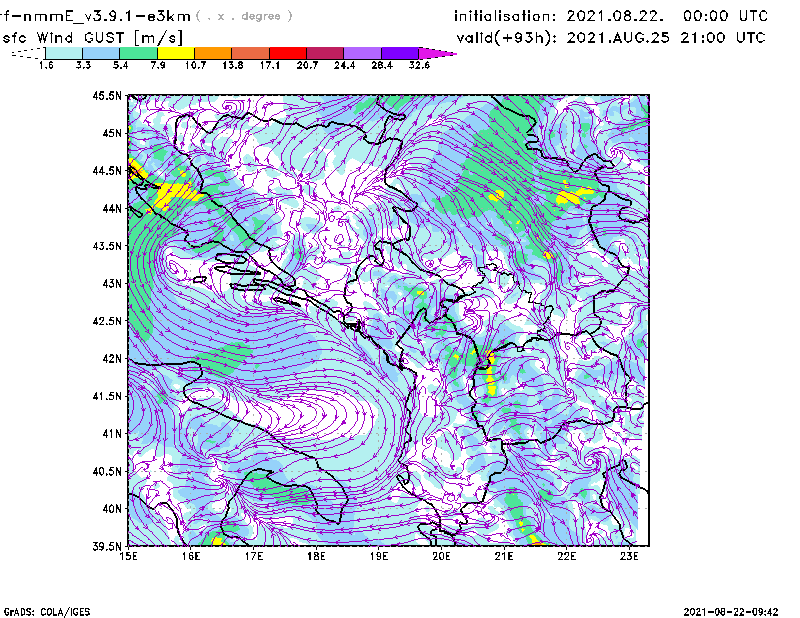Viewport: 800px width, 618px height.
Task: Click the 39.5N latitude axis label
Action: (107, 546)
